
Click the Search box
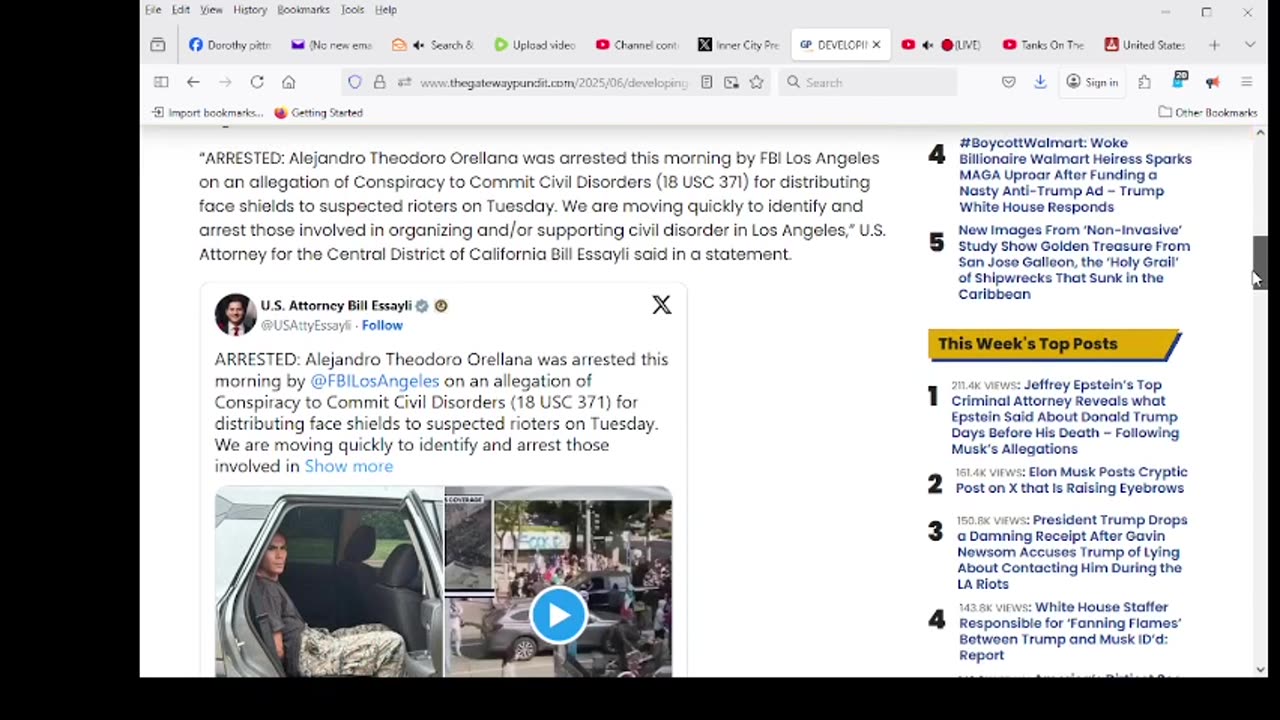(869, 82)
